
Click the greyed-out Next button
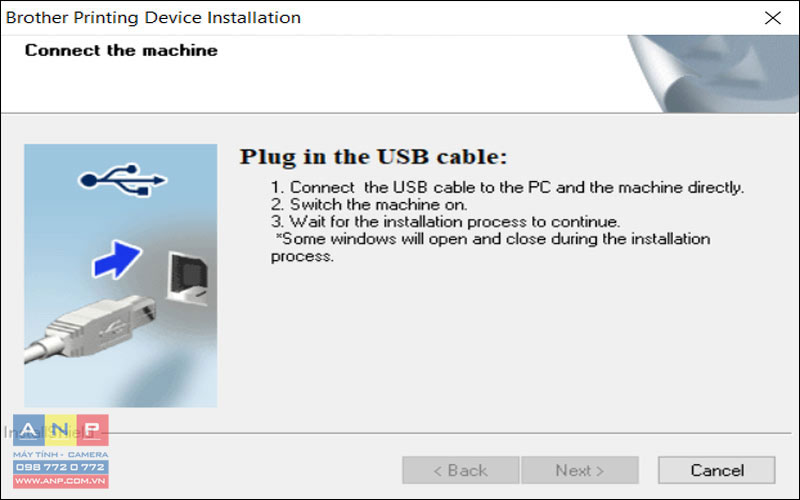click(580, 470)
